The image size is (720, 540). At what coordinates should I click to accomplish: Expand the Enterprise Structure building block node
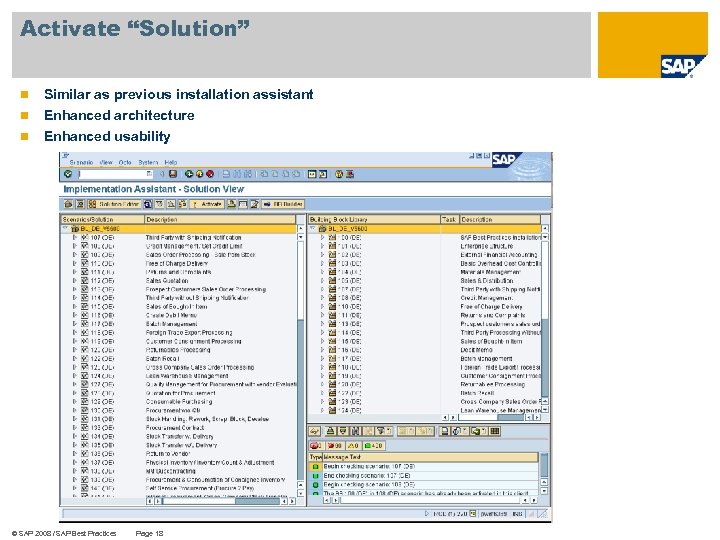pos(322,246)
